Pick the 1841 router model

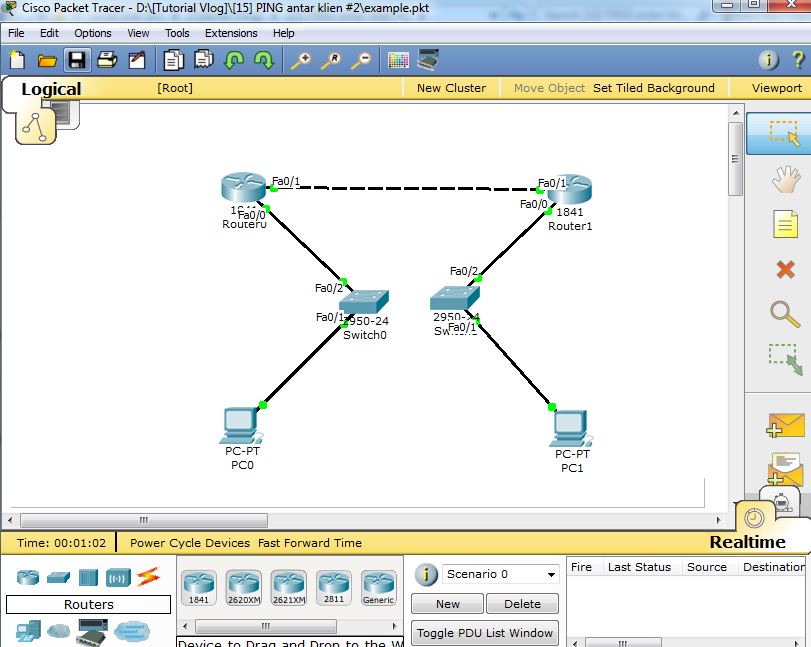(x=199, y=588)
